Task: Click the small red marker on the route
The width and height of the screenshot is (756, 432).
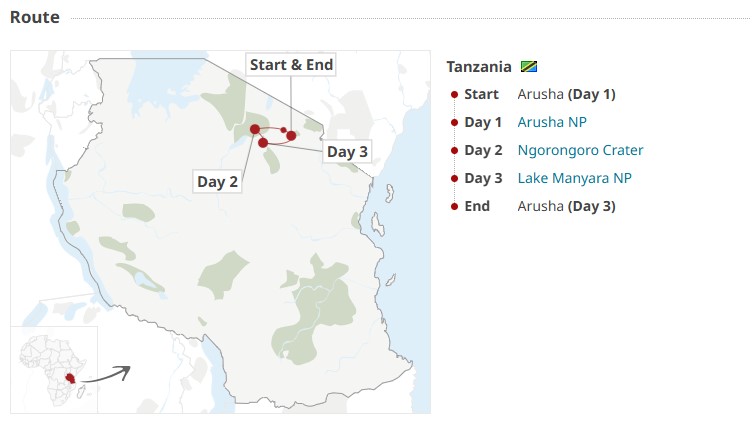Action: click(283, 130)
